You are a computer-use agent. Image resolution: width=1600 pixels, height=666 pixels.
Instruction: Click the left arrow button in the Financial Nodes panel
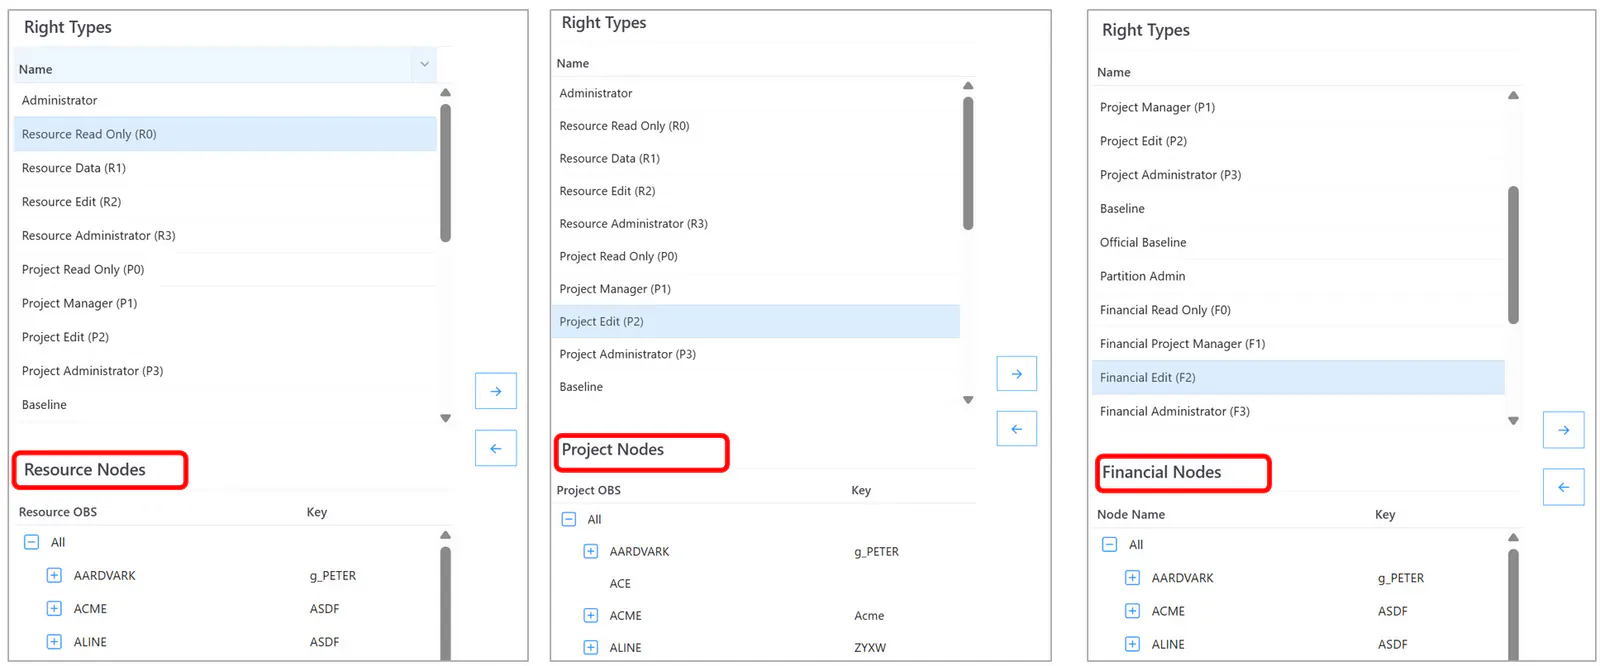(1564, 487)
